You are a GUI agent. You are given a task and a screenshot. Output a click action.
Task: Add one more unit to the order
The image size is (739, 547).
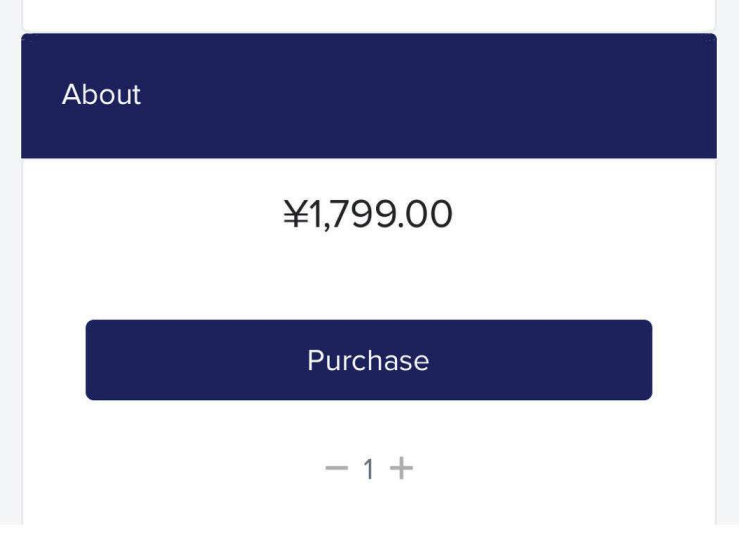pyautogui.click(x=401, y=468)
